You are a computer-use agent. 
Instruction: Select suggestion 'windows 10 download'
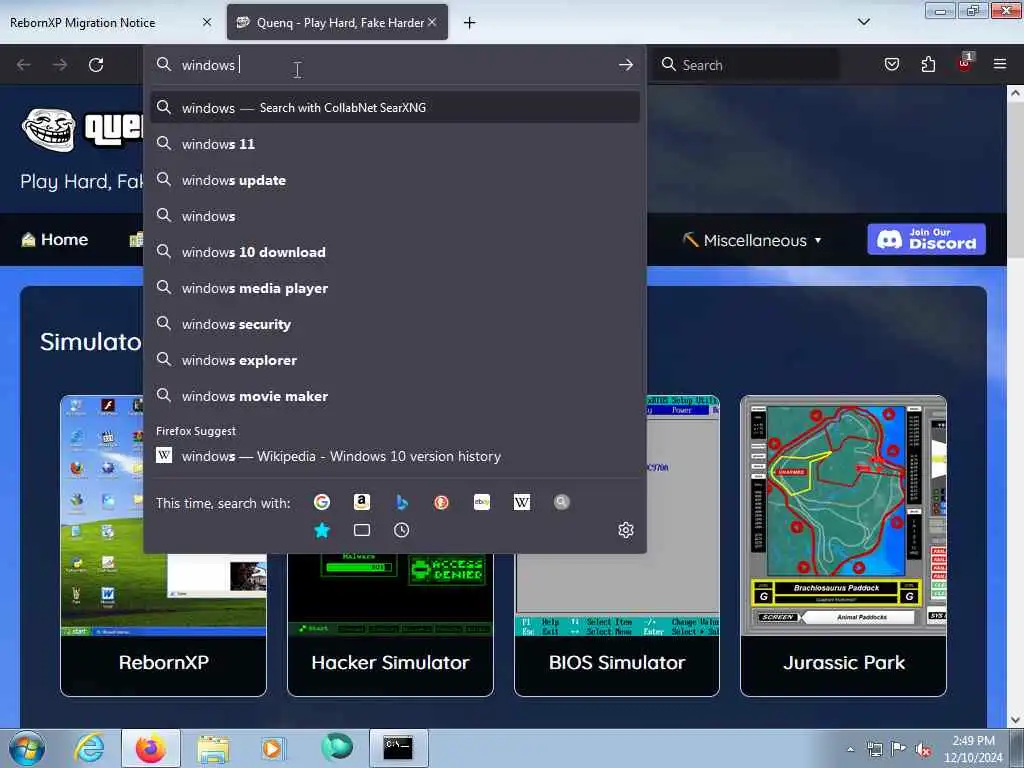(394, 252)
